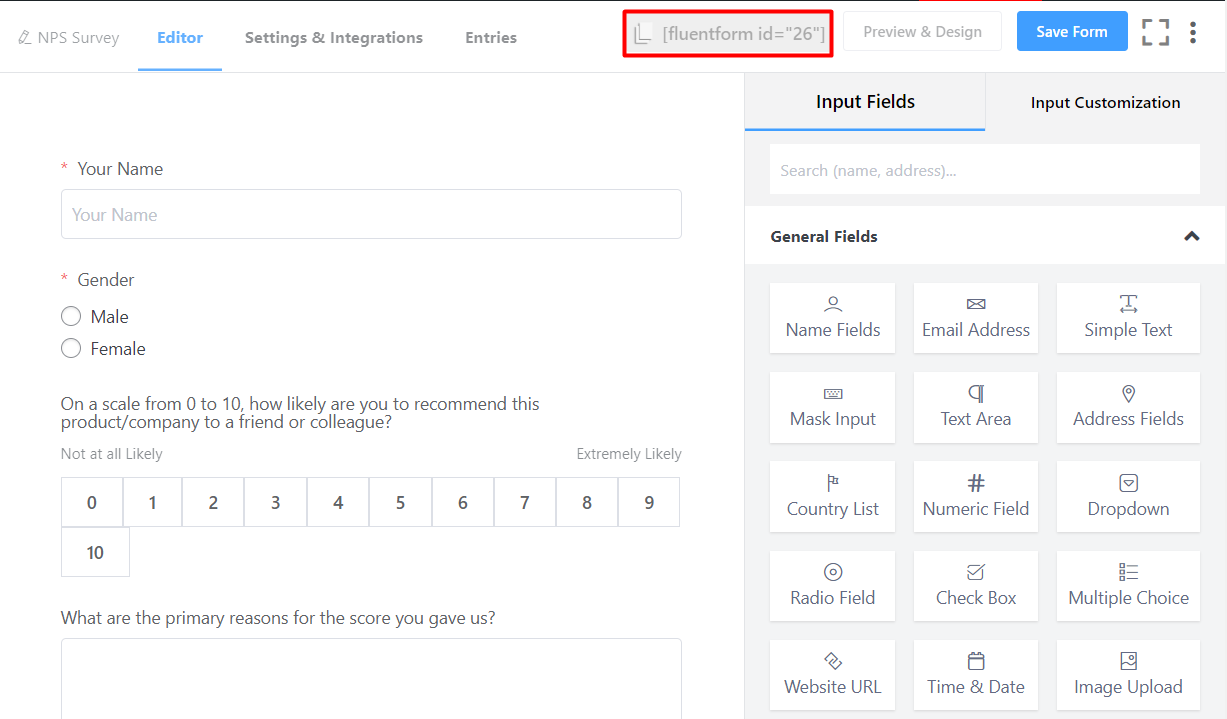Image resolution: width=1227 pixels, height=719 pixels.
Task: Open the three-dot options menu
Action: click(x=1194, y=32)
